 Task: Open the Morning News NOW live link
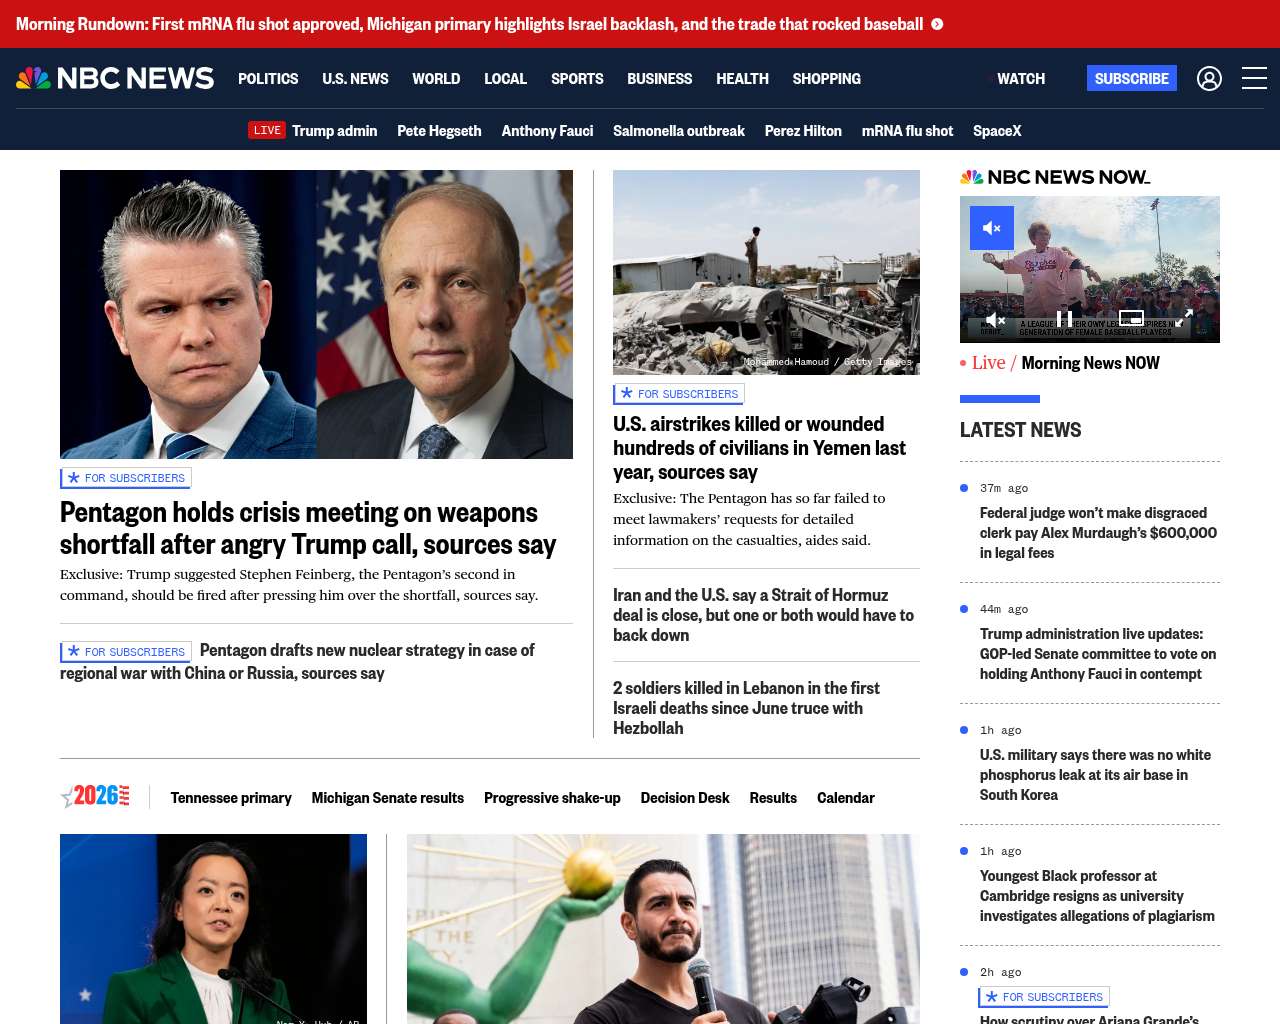(x=1090, y=363)
